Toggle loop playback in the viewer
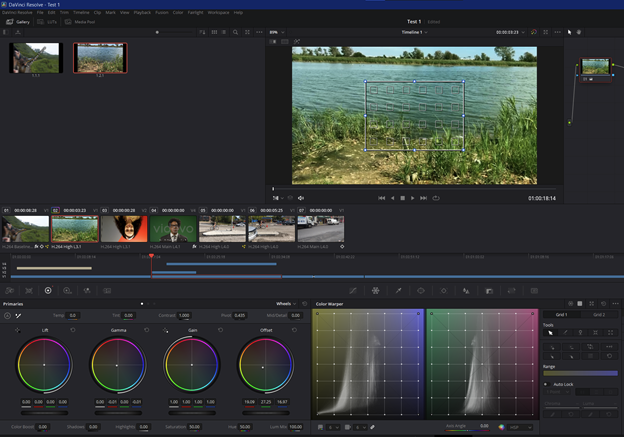 coord(436,198)
